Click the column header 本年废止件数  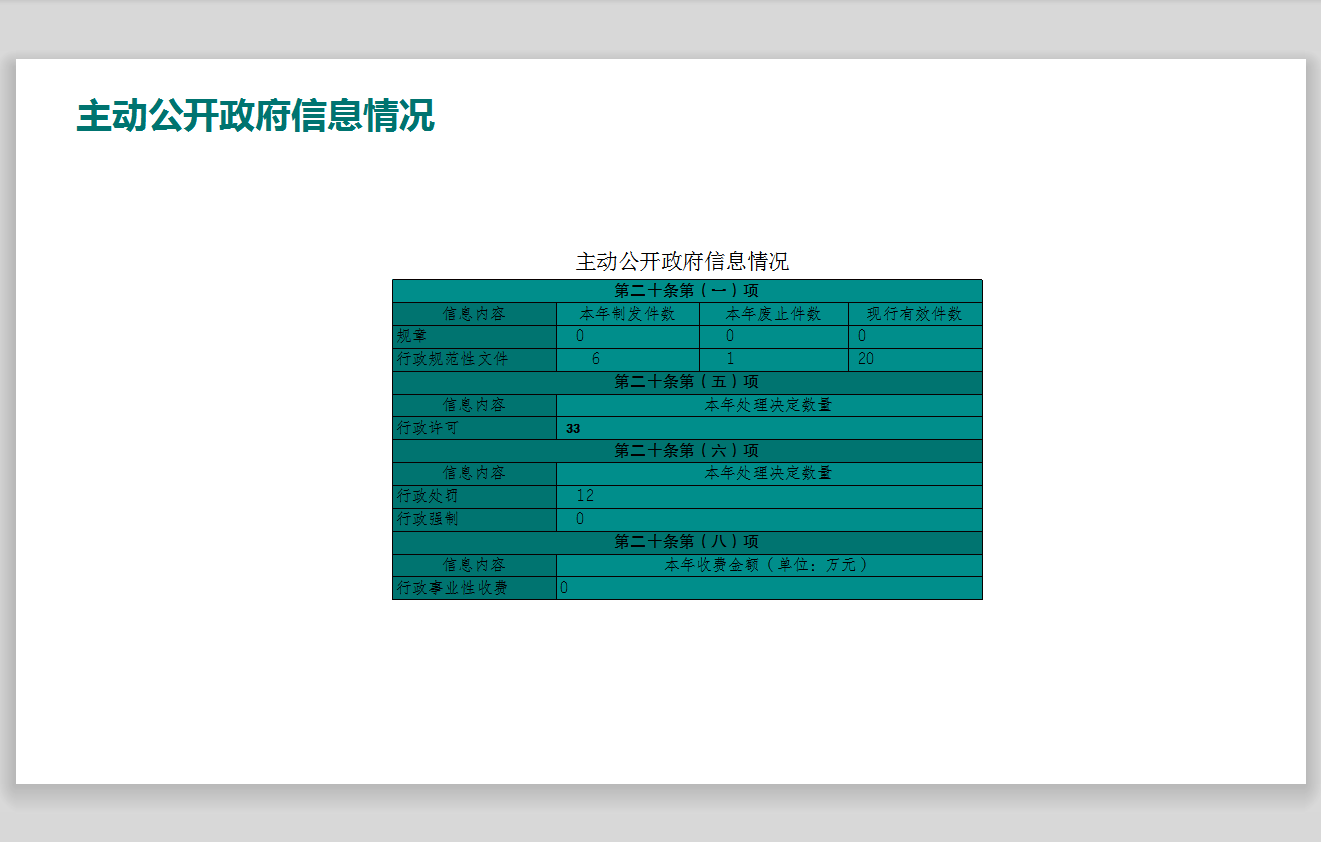774,314
